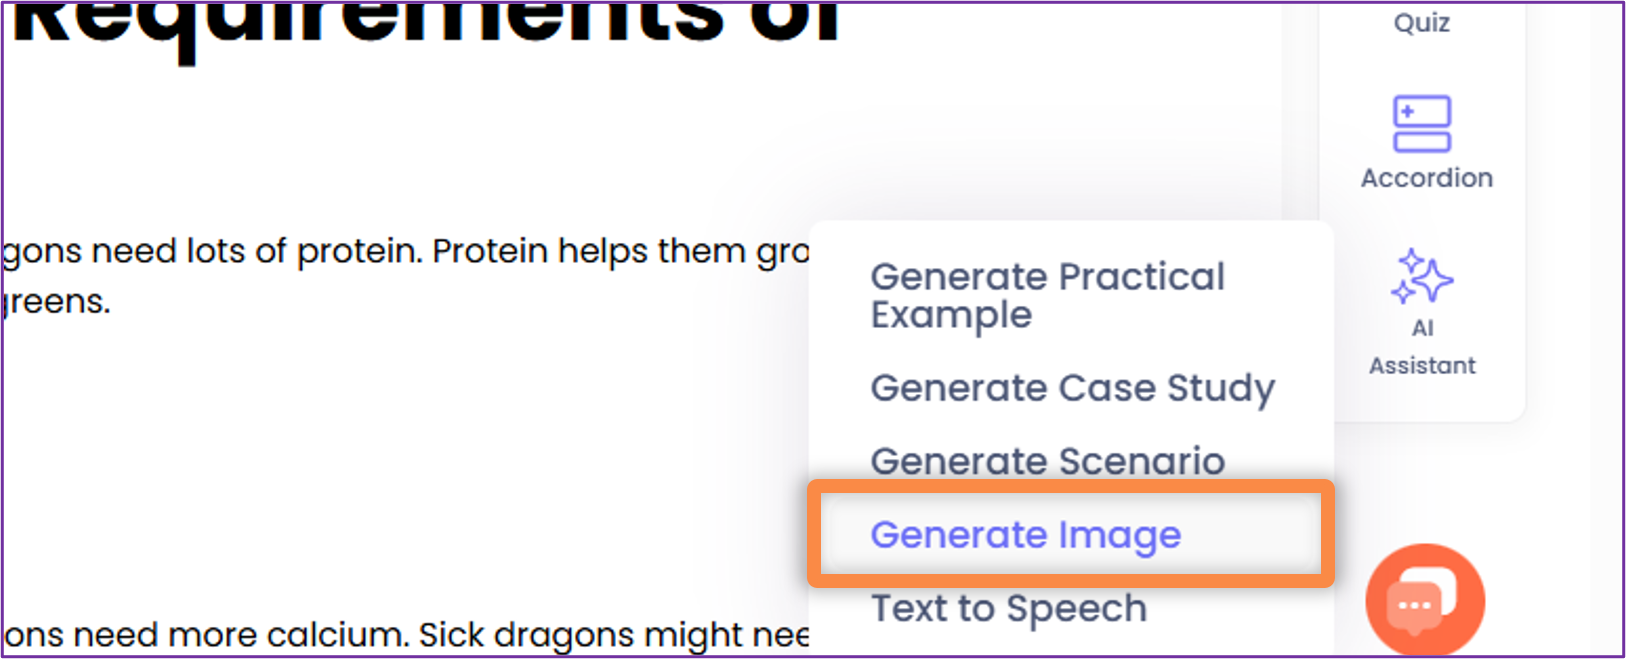Viewport: 1626px width, 659px height.
Task: Click the Quiz label in sidebar
Action: click(x=1421, y=23)
